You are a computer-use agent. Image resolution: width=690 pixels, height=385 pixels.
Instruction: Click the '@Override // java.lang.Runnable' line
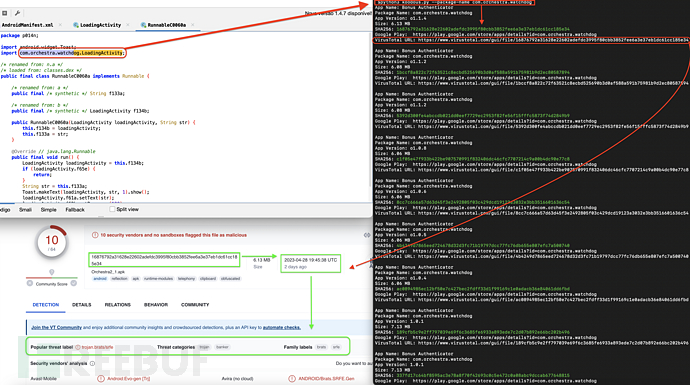pyautogui.click(x=53, y=151)
